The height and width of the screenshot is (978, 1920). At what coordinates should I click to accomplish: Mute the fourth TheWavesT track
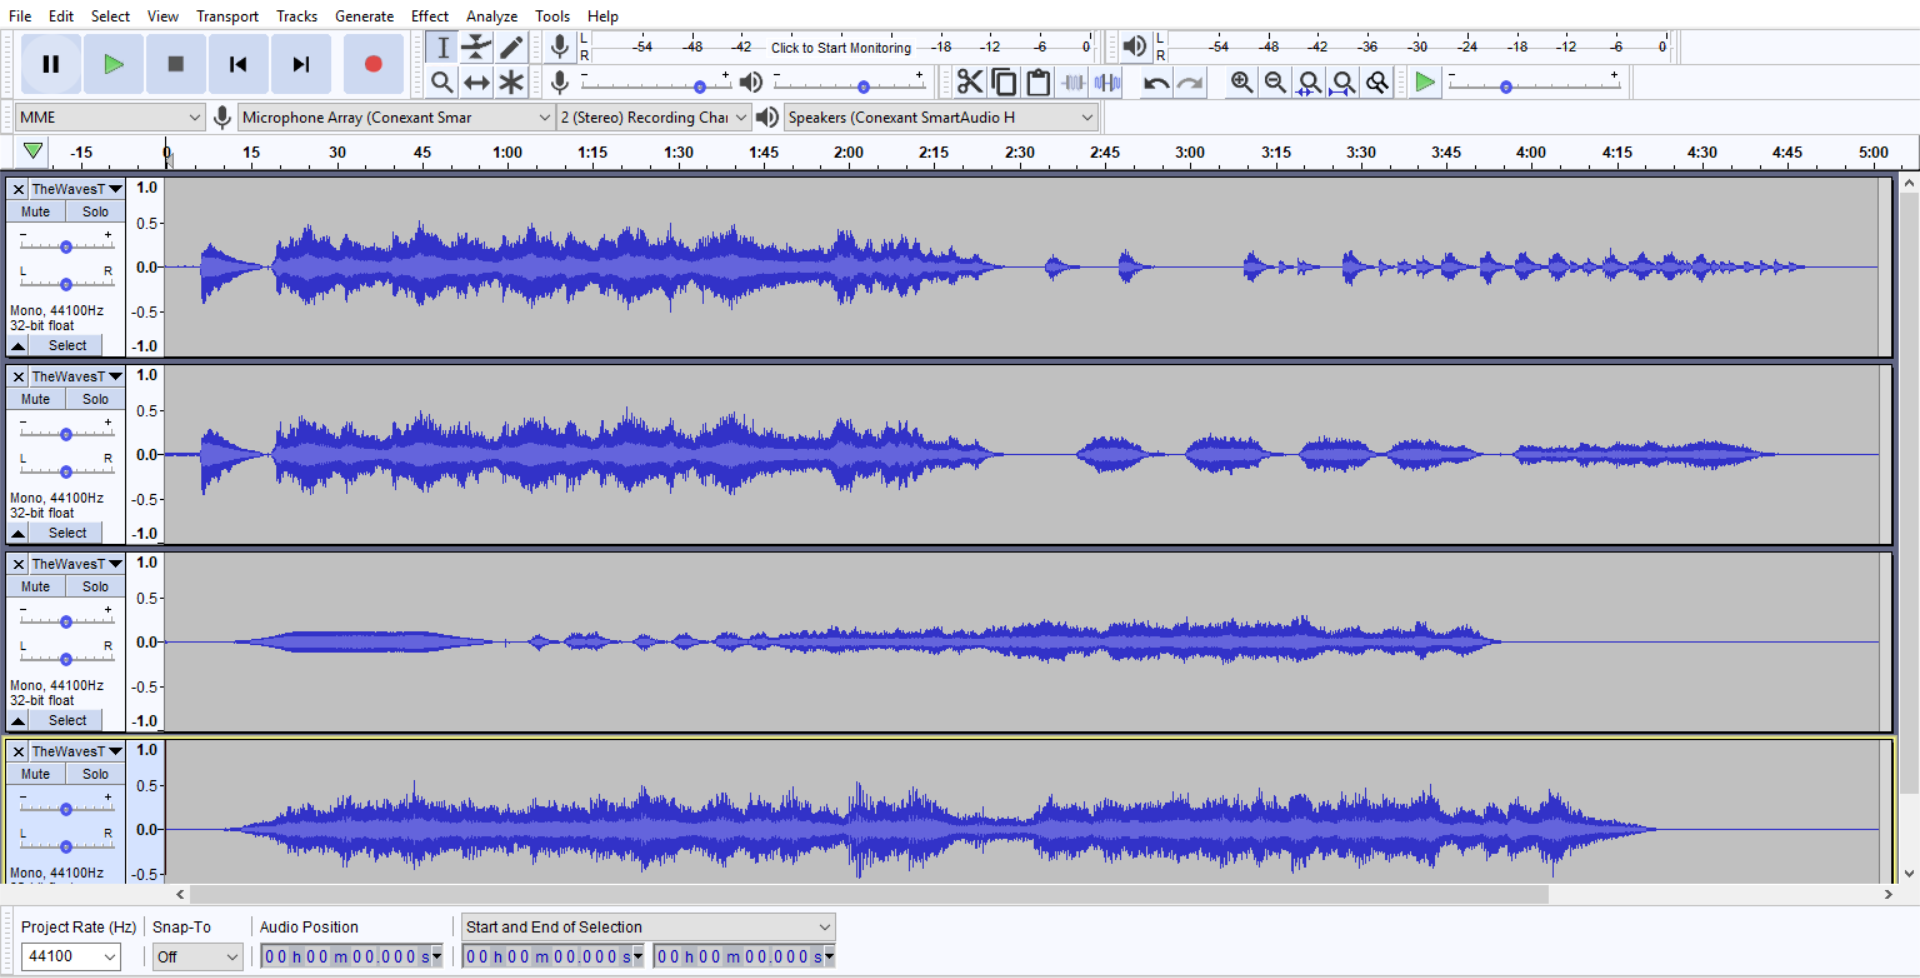[x=36, y=774]
